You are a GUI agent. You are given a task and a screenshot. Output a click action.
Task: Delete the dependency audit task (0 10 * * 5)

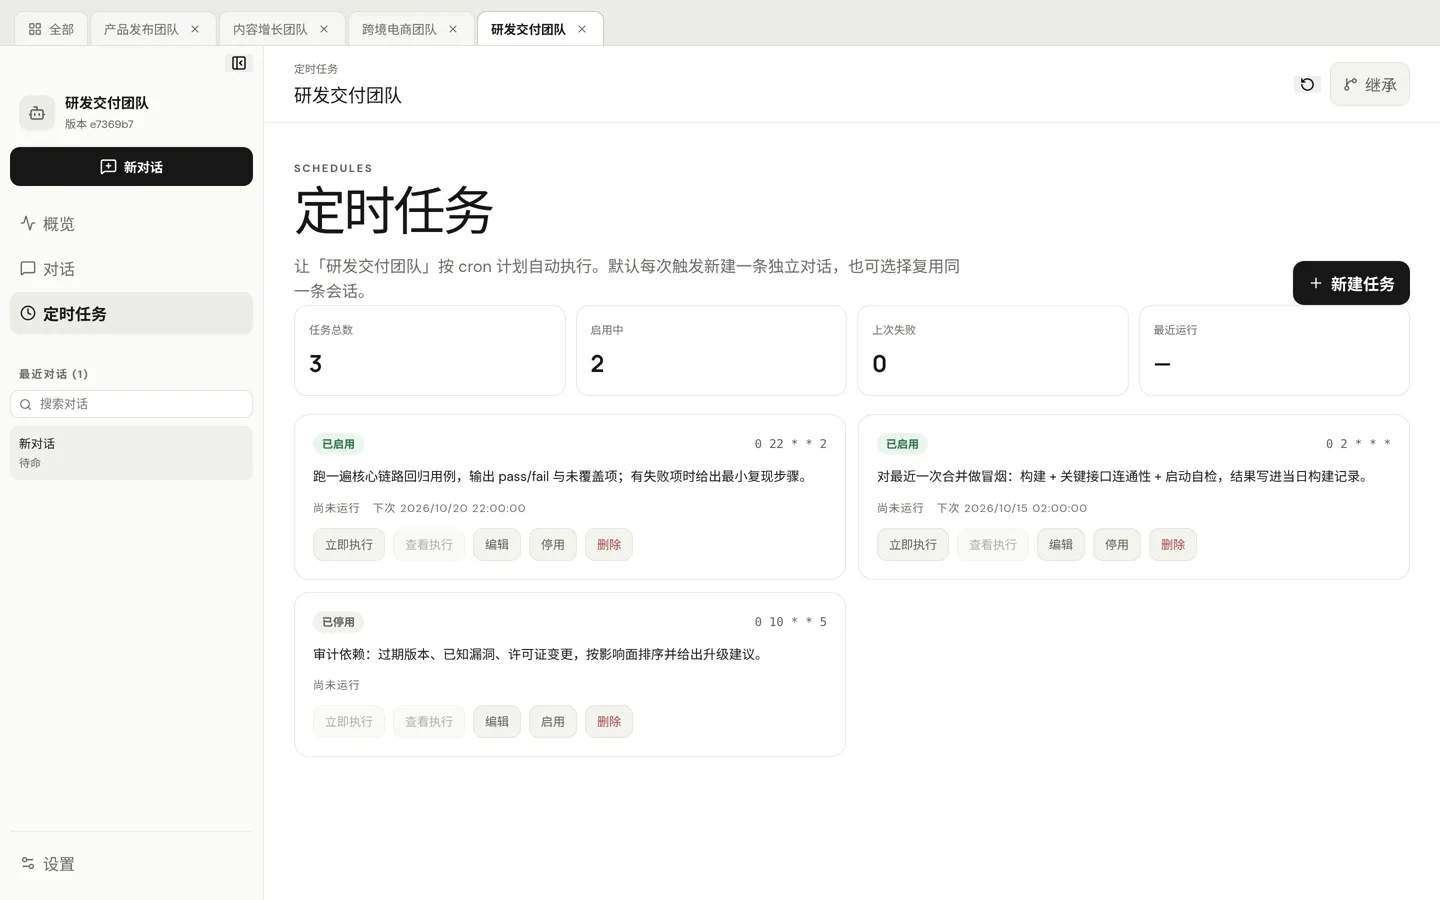pos(609,722)
